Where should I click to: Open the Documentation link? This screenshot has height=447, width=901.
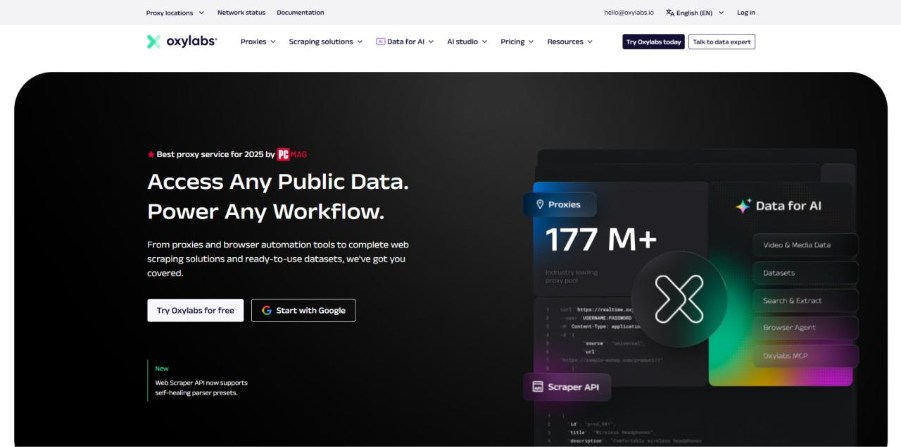coord(300,12)
